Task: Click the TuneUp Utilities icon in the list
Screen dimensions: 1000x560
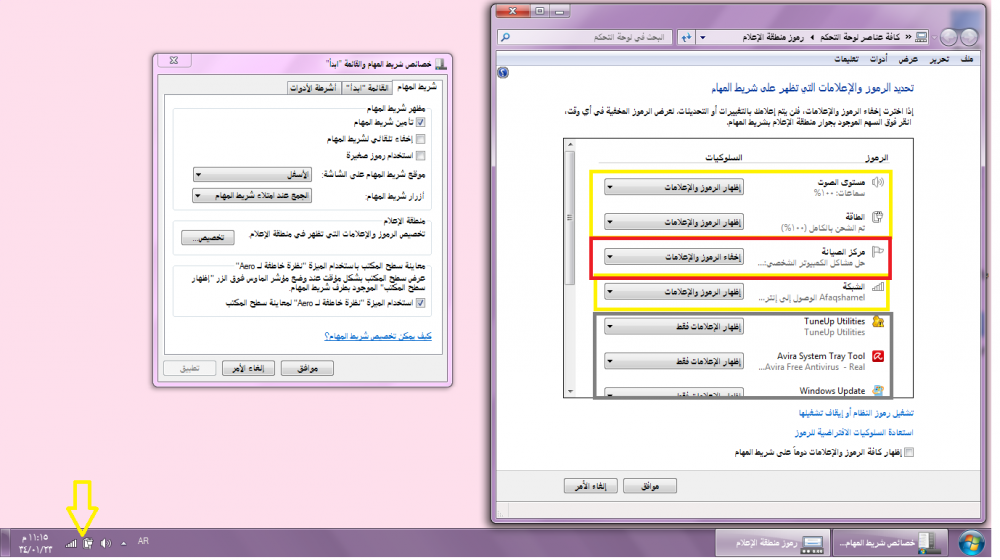Action: coord(877,321)
